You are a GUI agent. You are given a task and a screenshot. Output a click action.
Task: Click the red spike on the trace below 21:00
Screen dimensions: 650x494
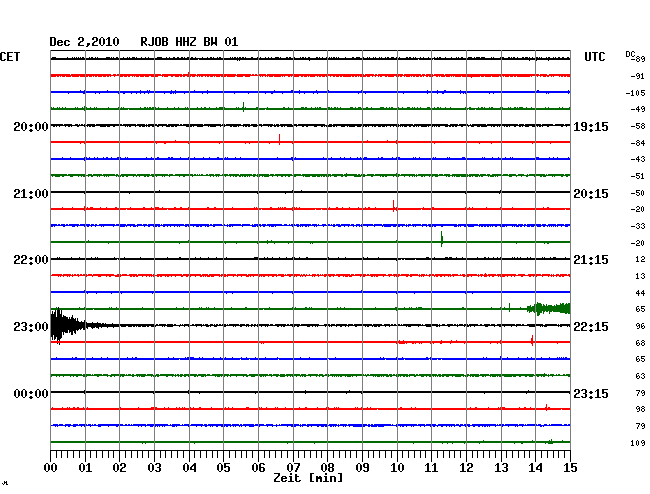[x=394, y=206]
